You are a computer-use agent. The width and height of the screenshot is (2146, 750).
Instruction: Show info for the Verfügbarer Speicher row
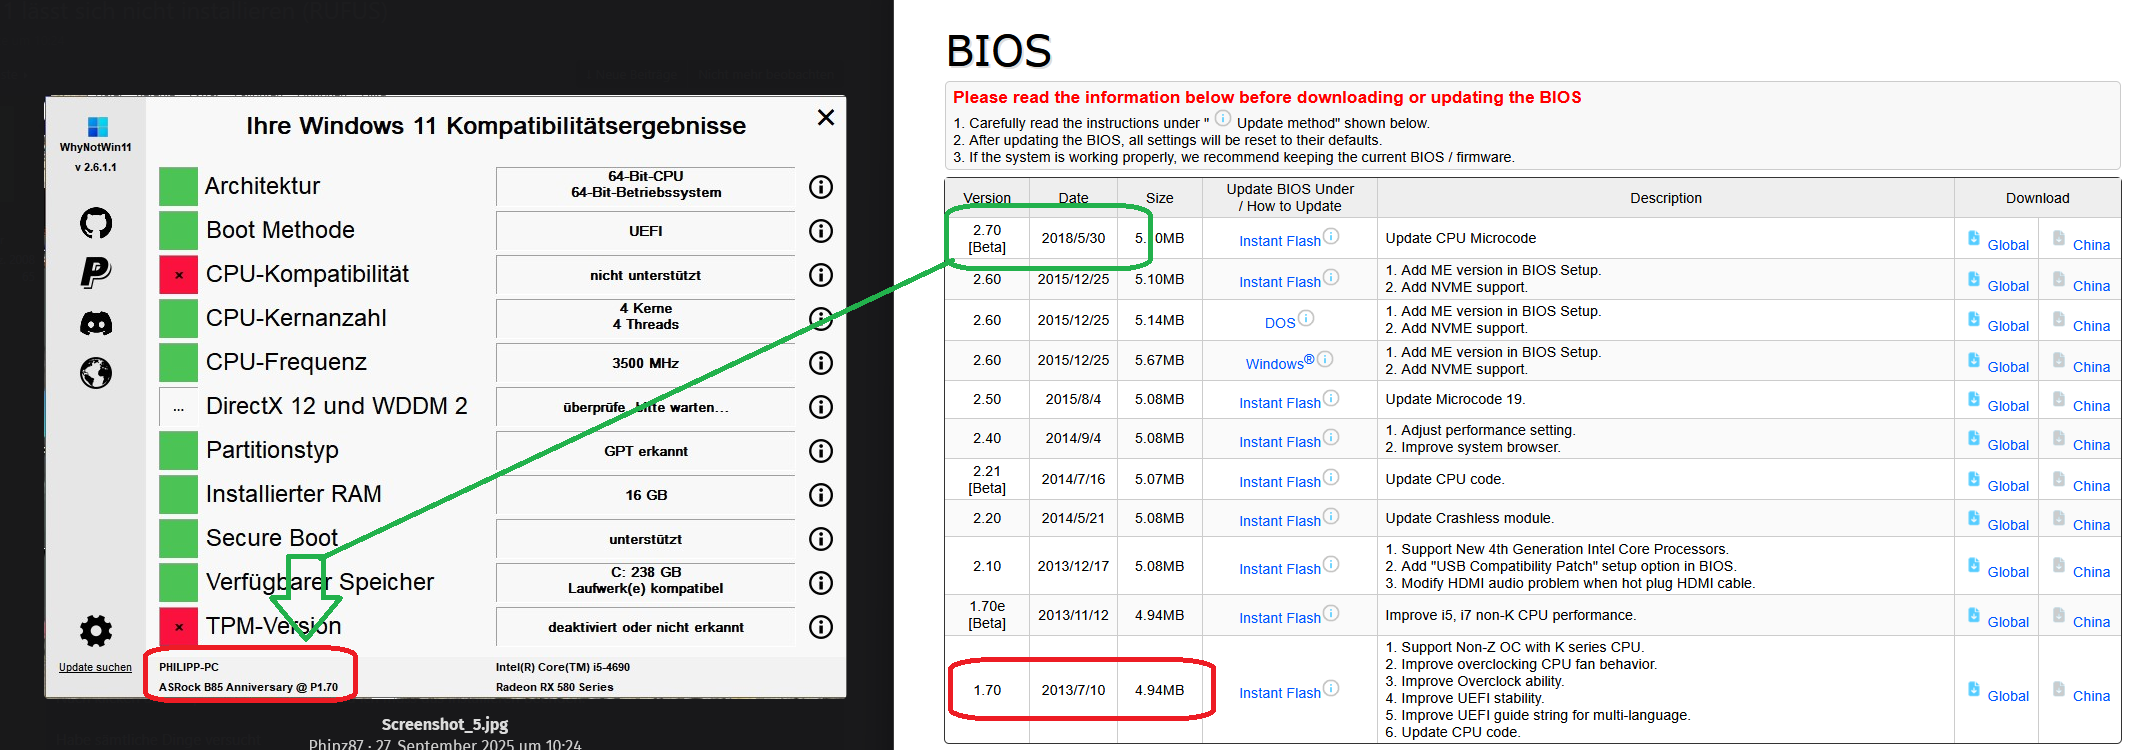(x=821, y=583)
